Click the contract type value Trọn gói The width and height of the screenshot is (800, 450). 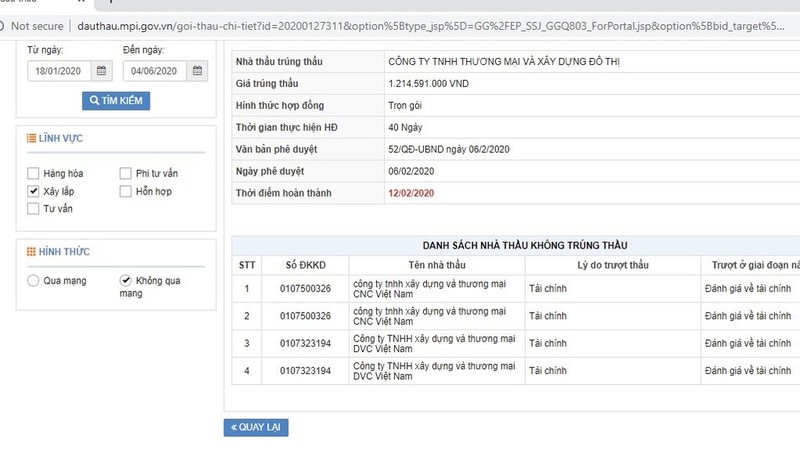[405, 106]
